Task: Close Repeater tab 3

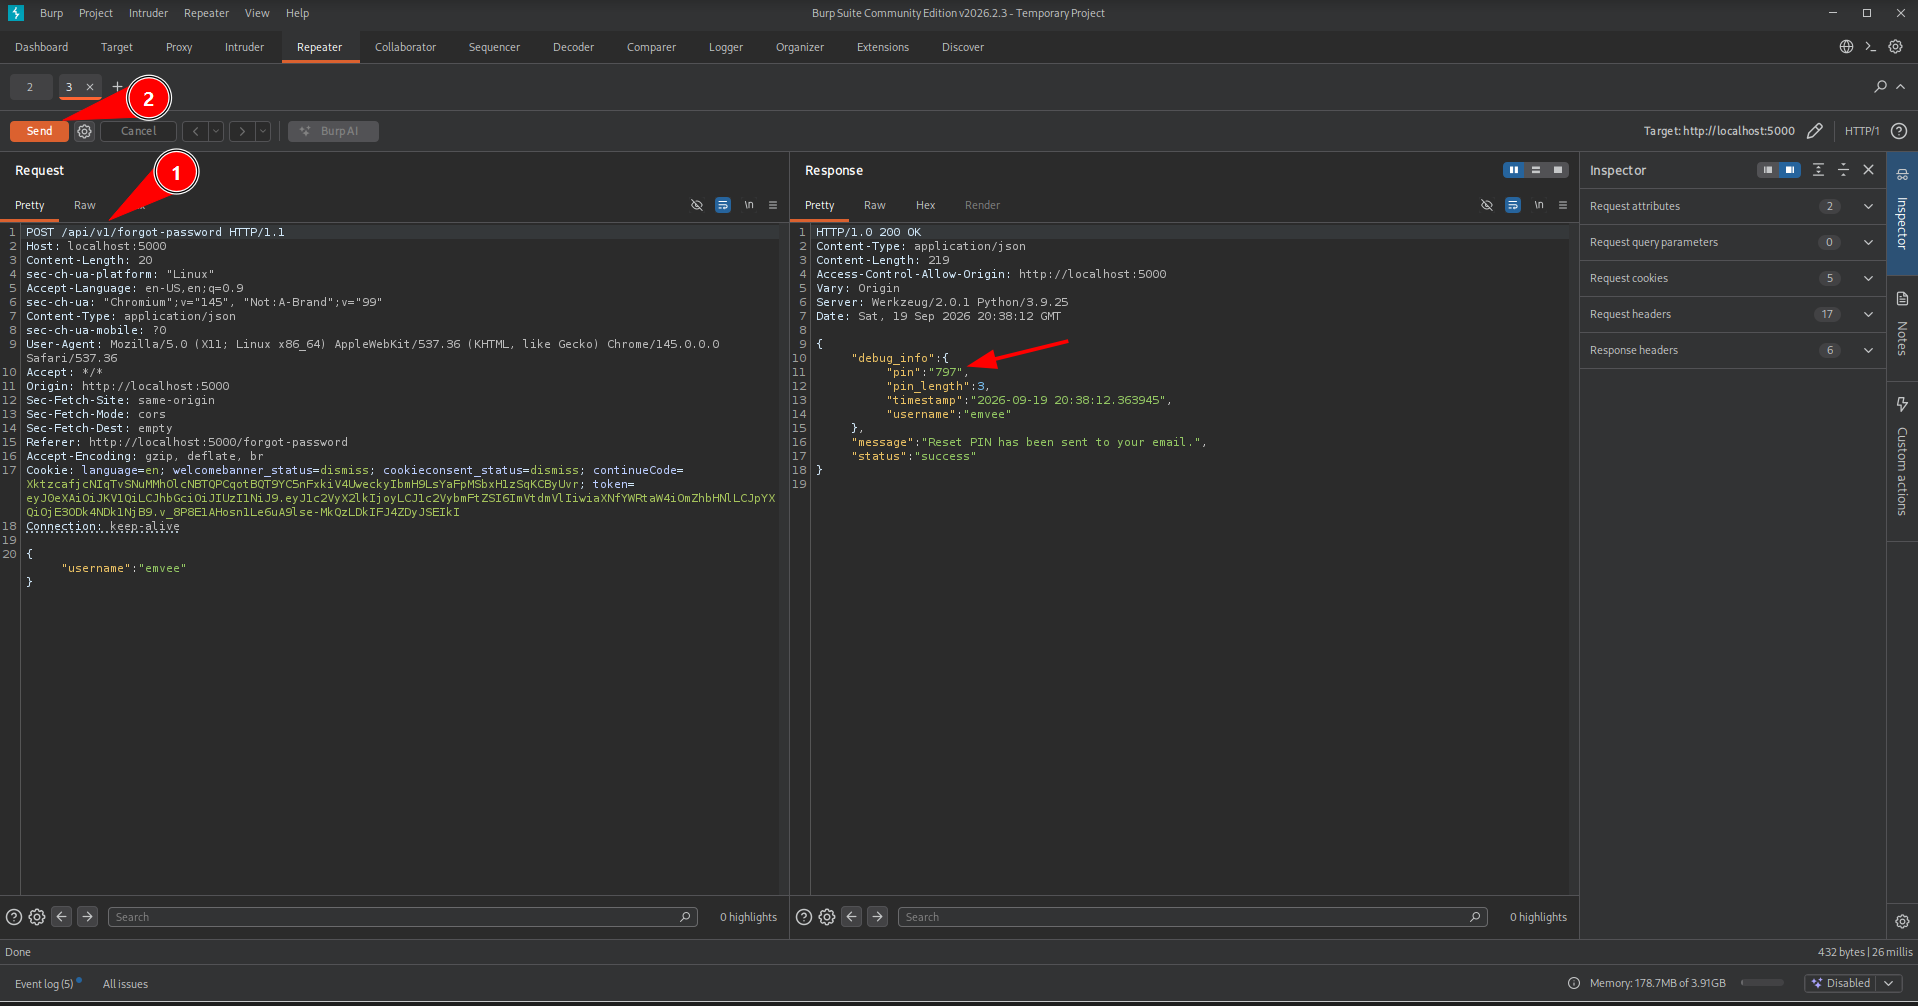Action: coord(90,87)
